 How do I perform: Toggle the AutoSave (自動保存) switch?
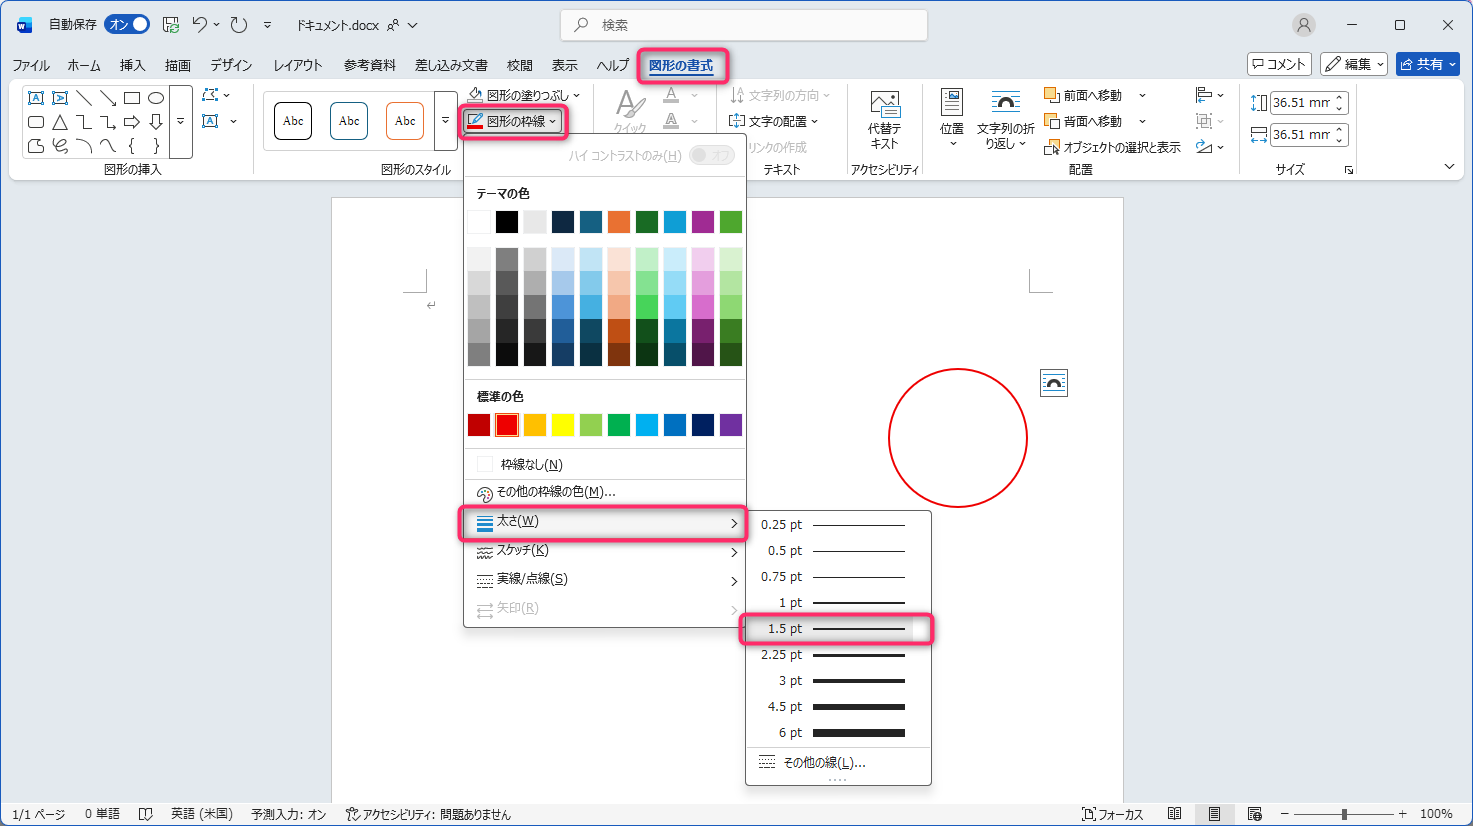127,25
